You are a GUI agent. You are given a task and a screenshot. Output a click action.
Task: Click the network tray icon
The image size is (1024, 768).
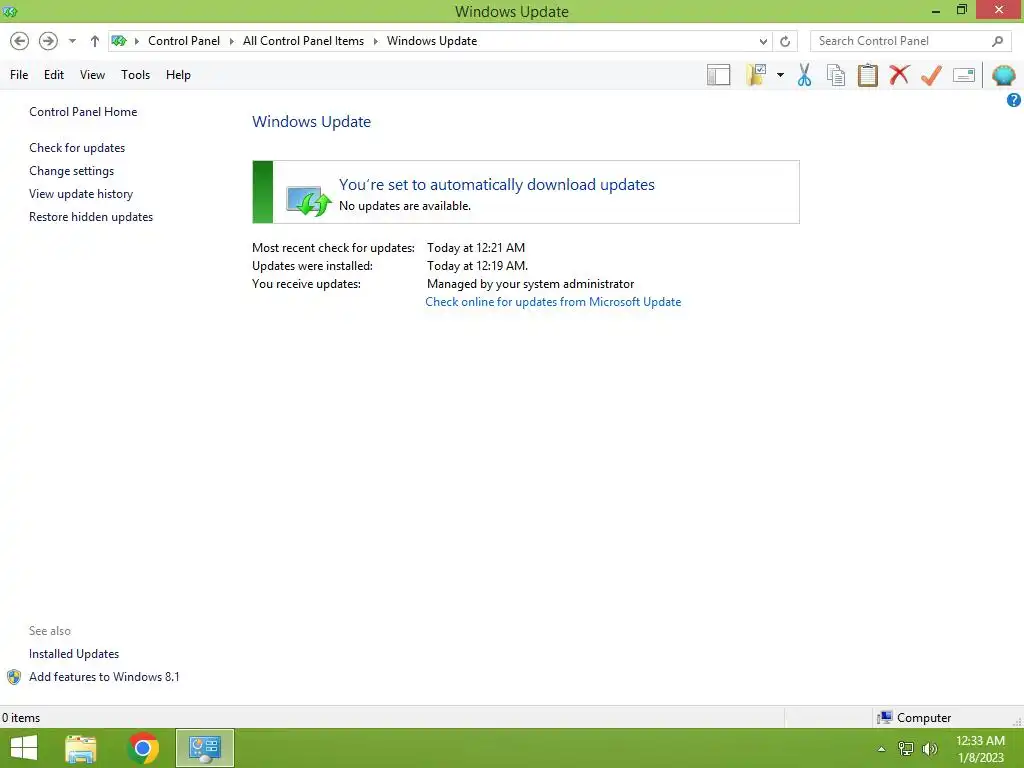(906, 749)
